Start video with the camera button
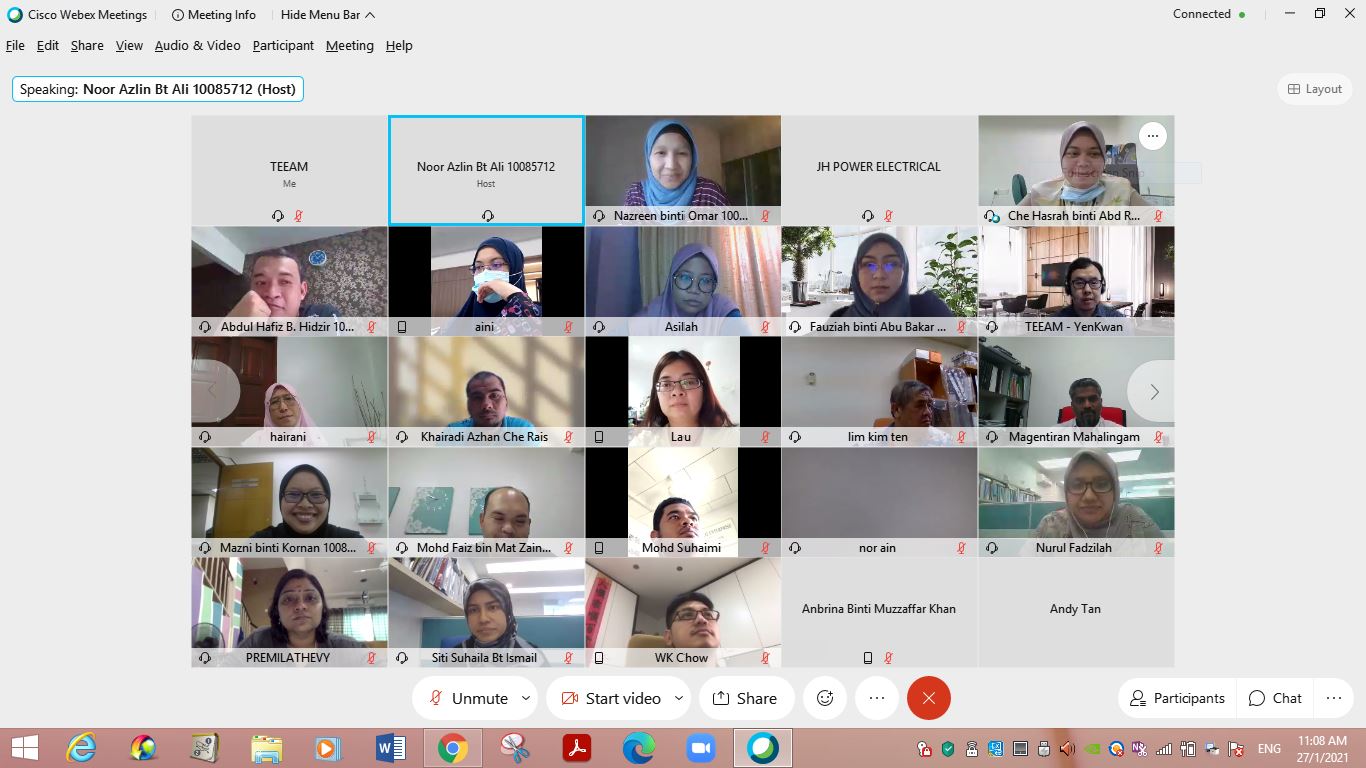The height and width of the screenshot is (768, 1366). [610, 698]
